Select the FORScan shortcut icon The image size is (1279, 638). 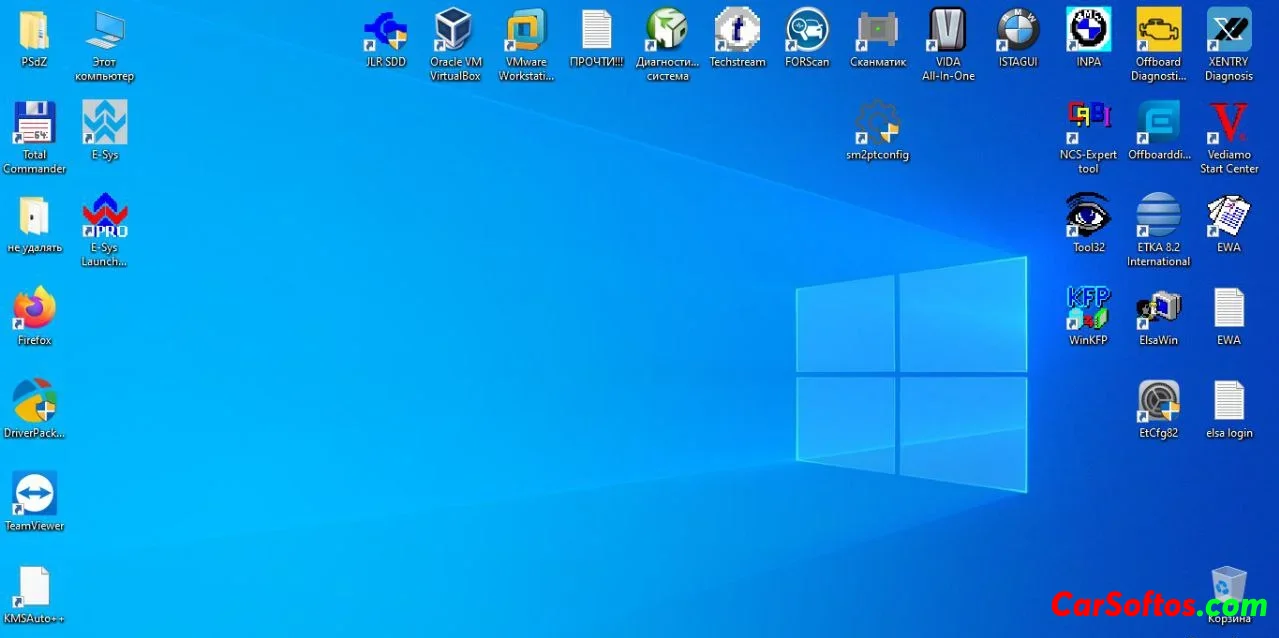click(807, 31)
